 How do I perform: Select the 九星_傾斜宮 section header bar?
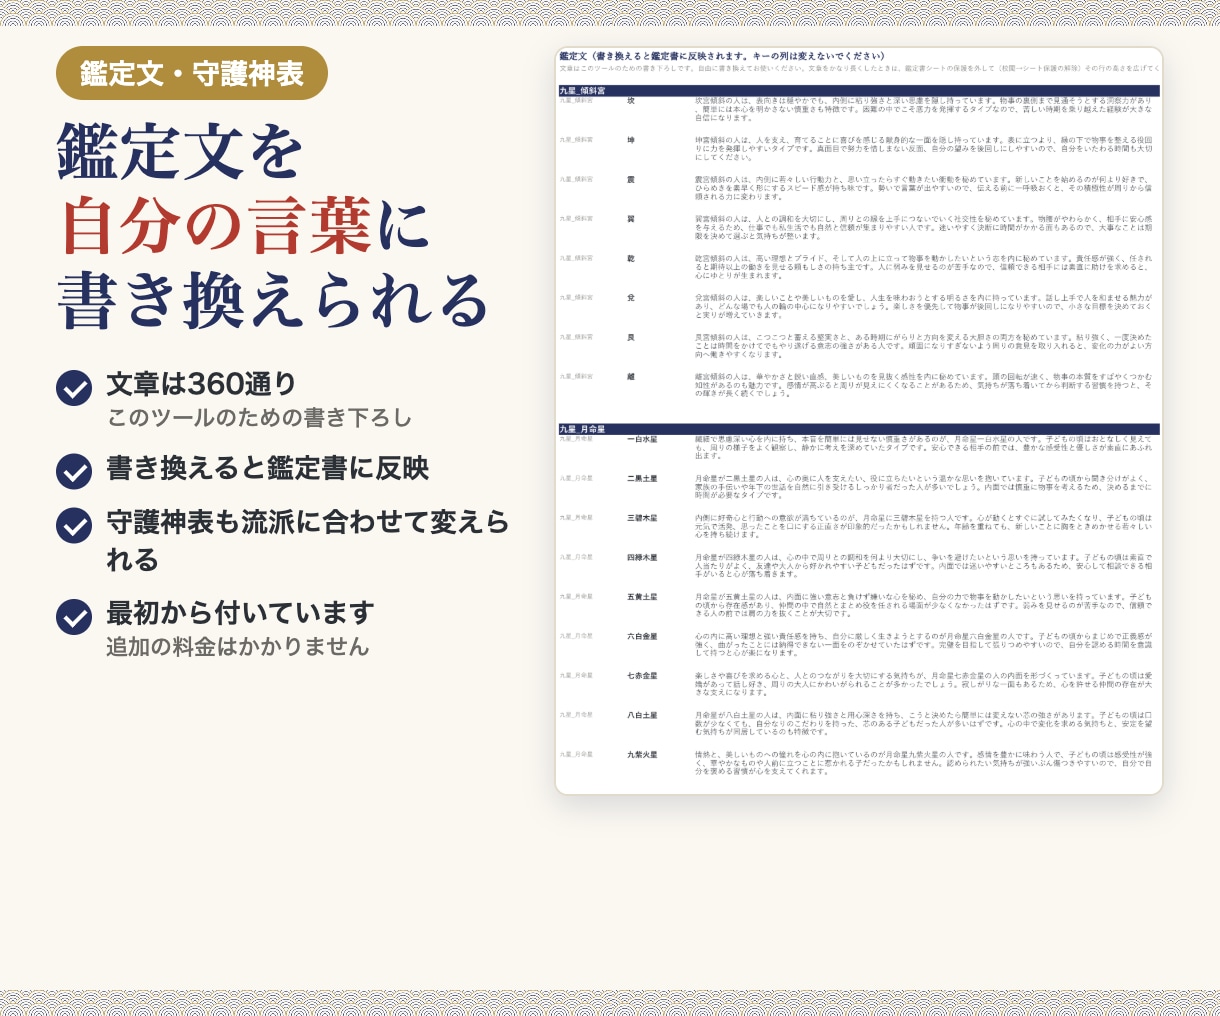[x=859, y=91]
